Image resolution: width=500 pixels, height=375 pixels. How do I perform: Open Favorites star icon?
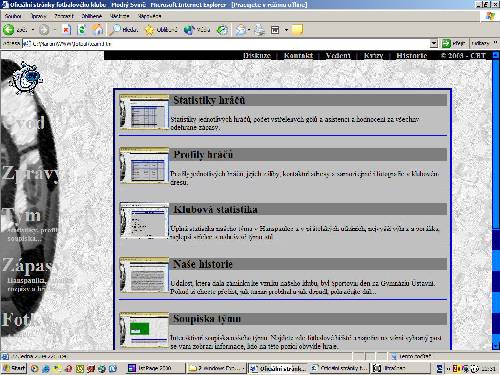(x=150, y=30)
